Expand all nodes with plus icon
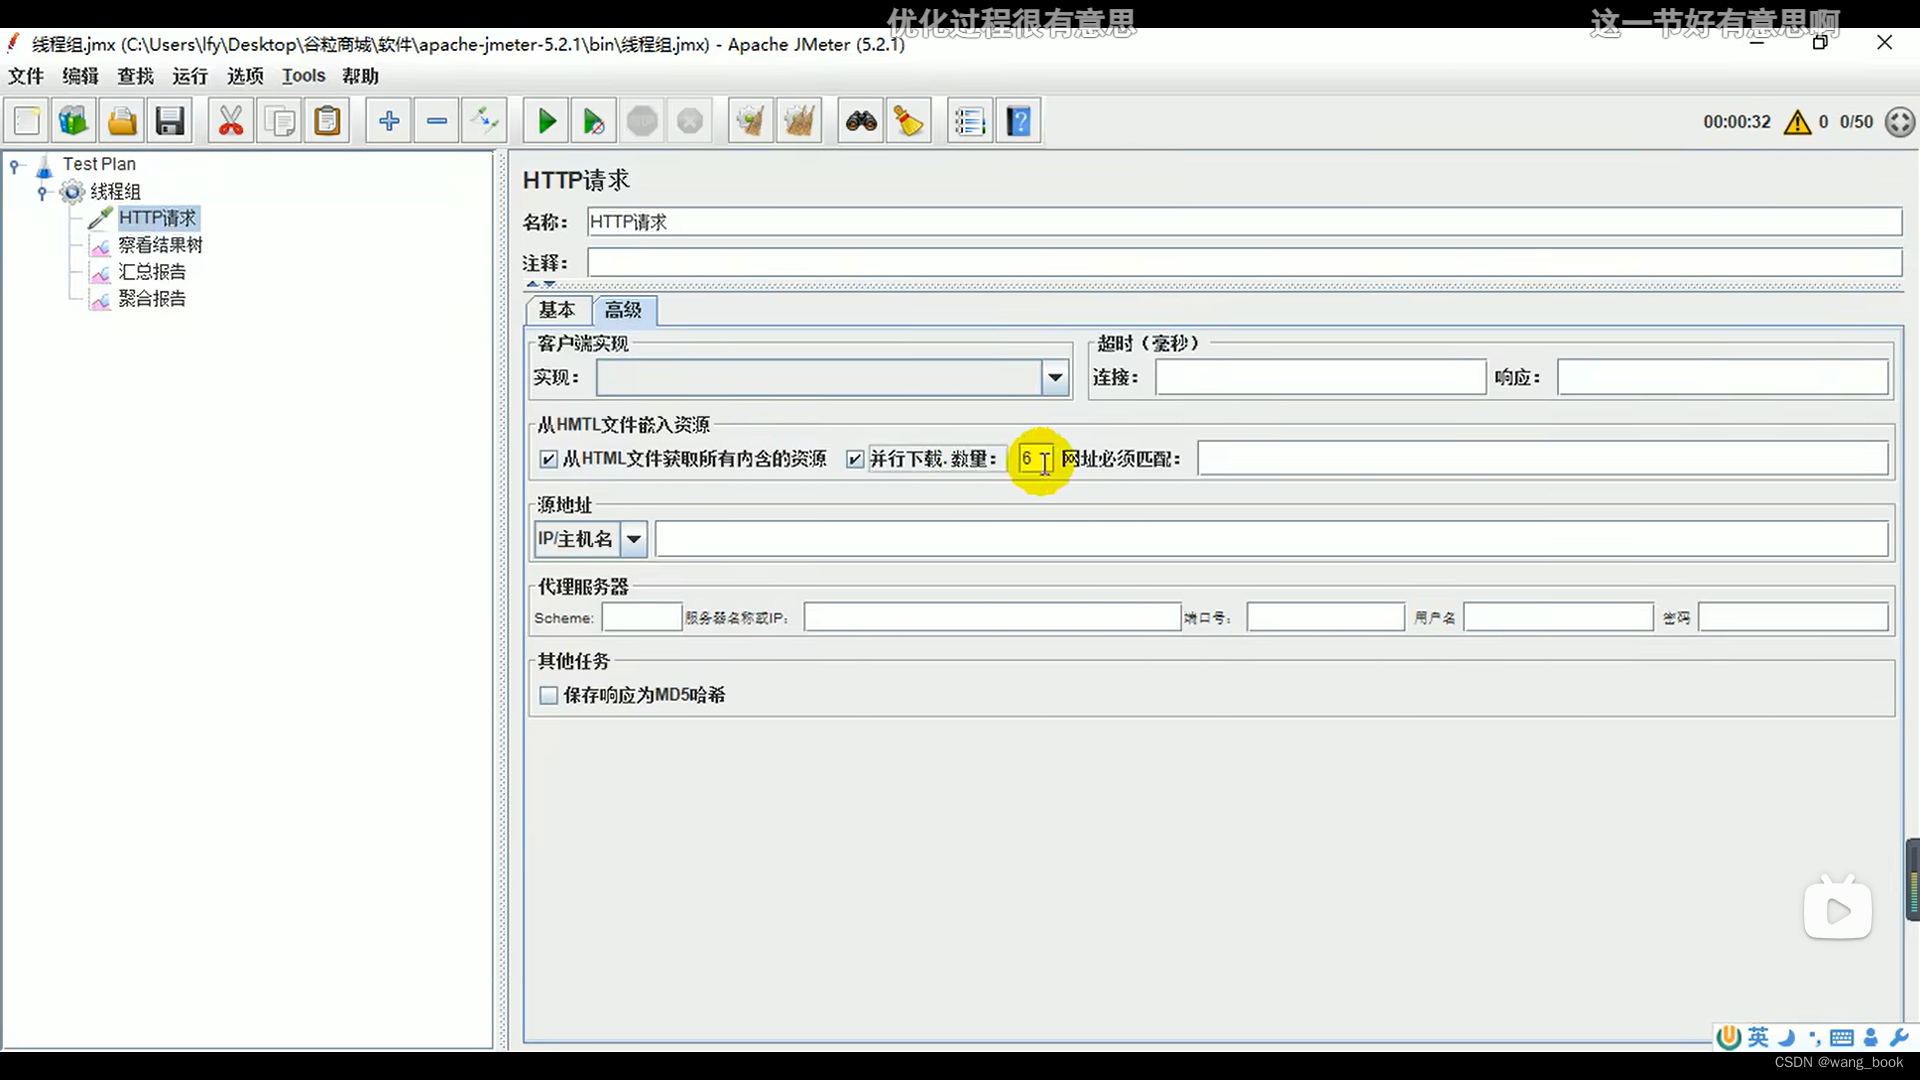Screen dimensions: 1920x1080 pos(389,121)
